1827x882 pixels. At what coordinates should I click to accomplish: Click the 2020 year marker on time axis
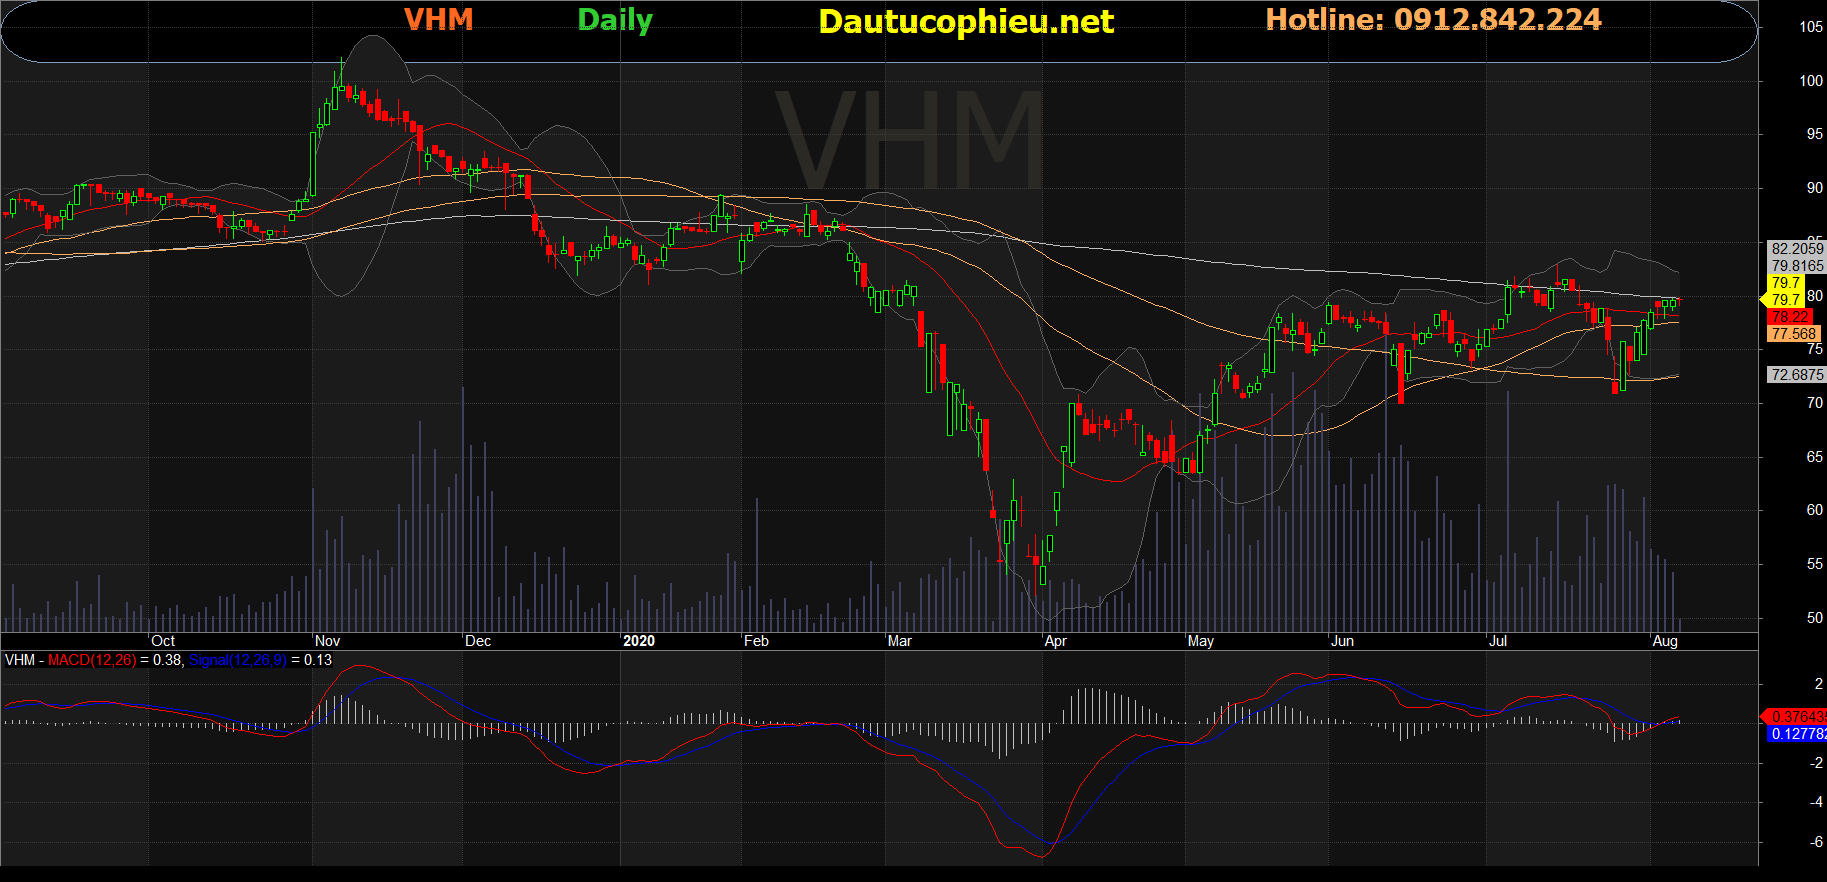[638, 641]
